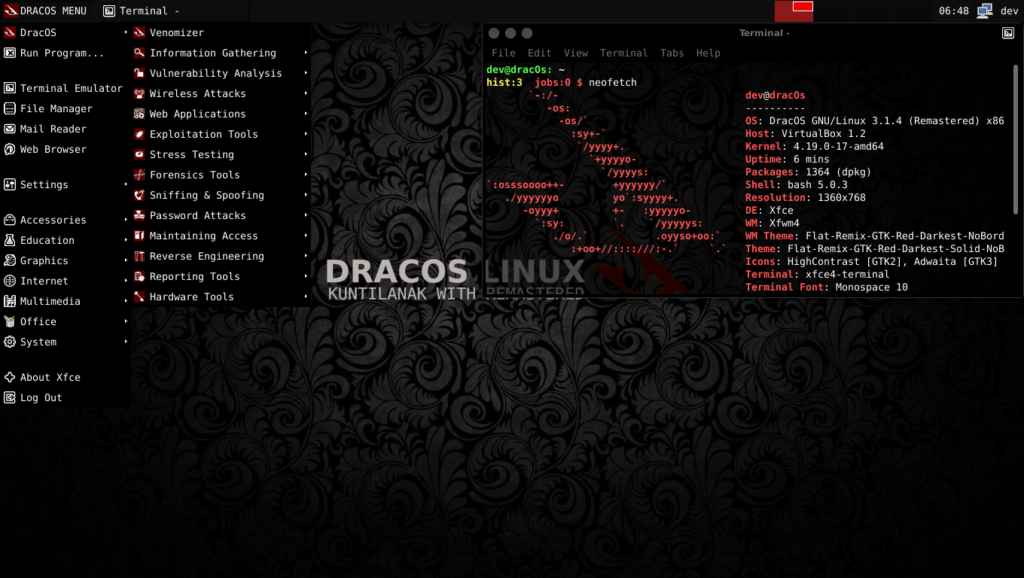1024x578 pixels.
Task: Click the Hardware Tools icon
Action: (x=139, y=297)
